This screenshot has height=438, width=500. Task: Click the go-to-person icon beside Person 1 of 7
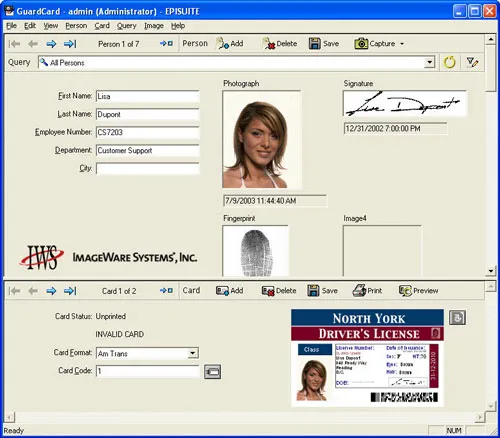pos(166,43)
